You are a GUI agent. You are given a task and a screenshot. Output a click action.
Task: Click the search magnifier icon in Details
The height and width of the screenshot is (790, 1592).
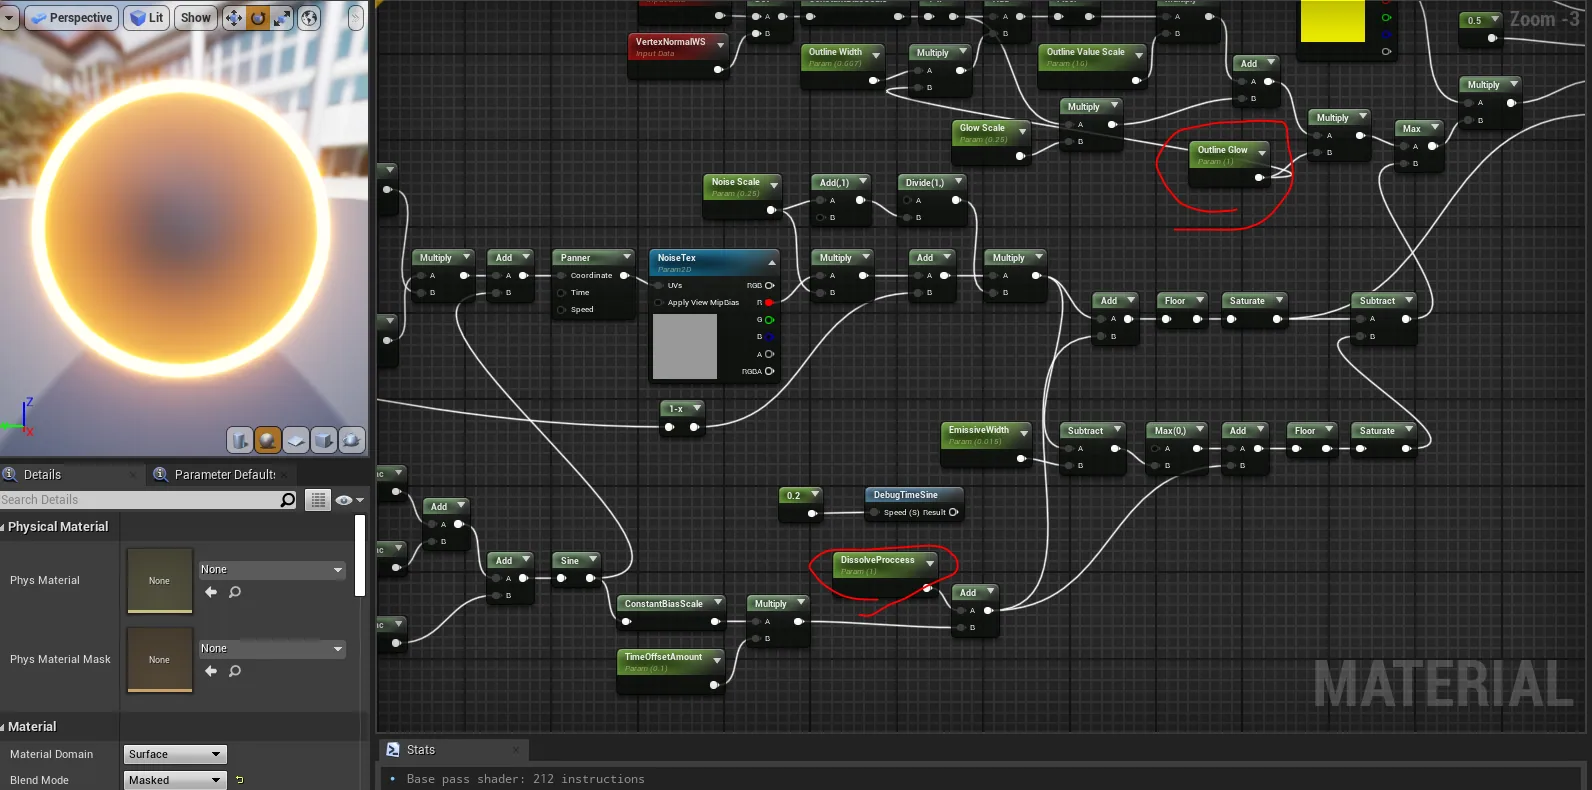288,500
